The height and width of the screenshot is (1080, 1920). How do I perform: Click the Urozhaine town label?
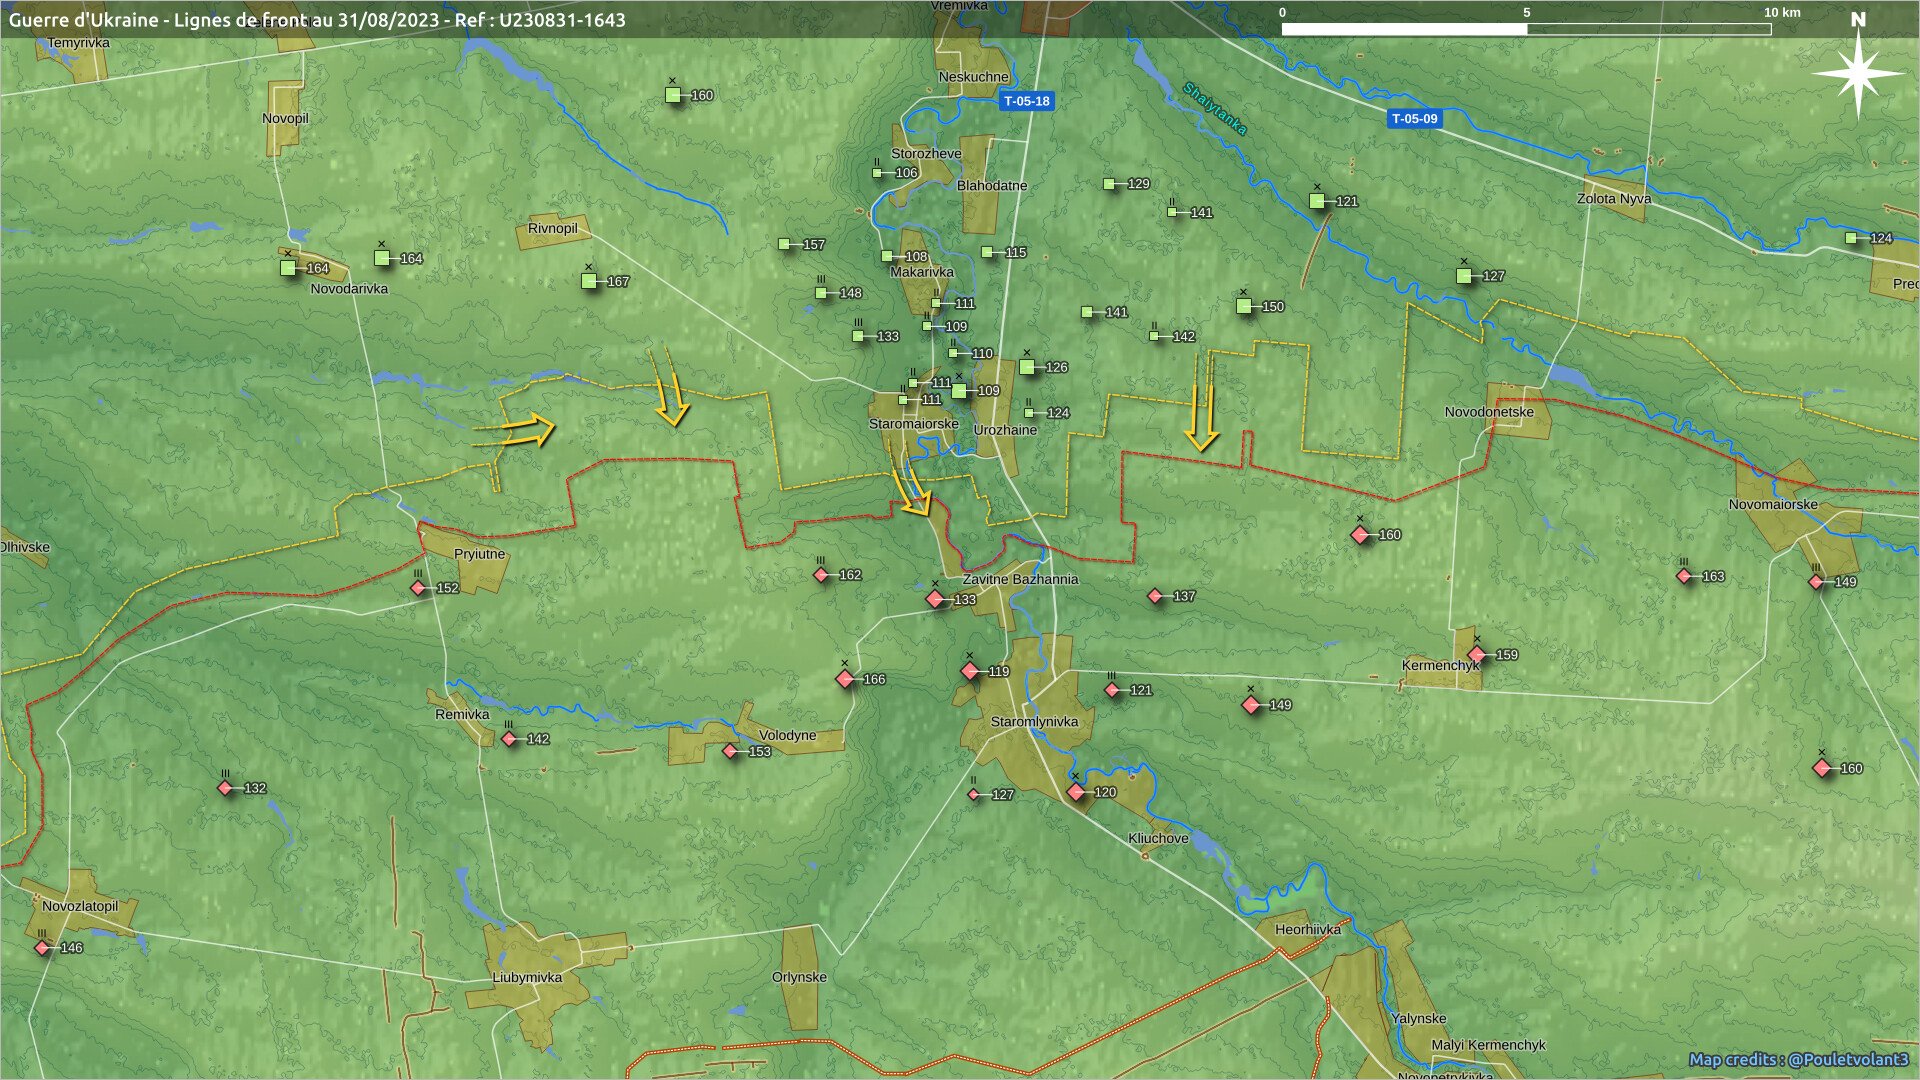1005,430
